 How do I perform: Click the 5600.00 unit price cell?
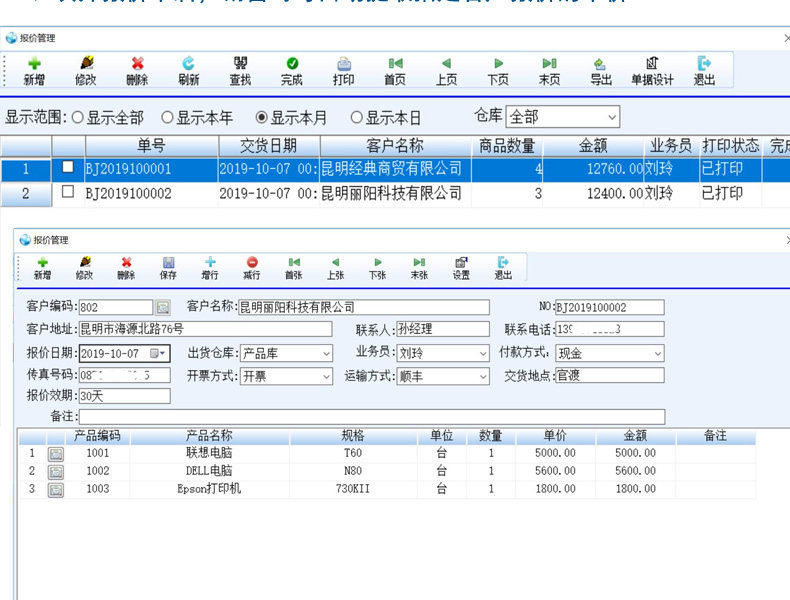(x=555, y=471)
